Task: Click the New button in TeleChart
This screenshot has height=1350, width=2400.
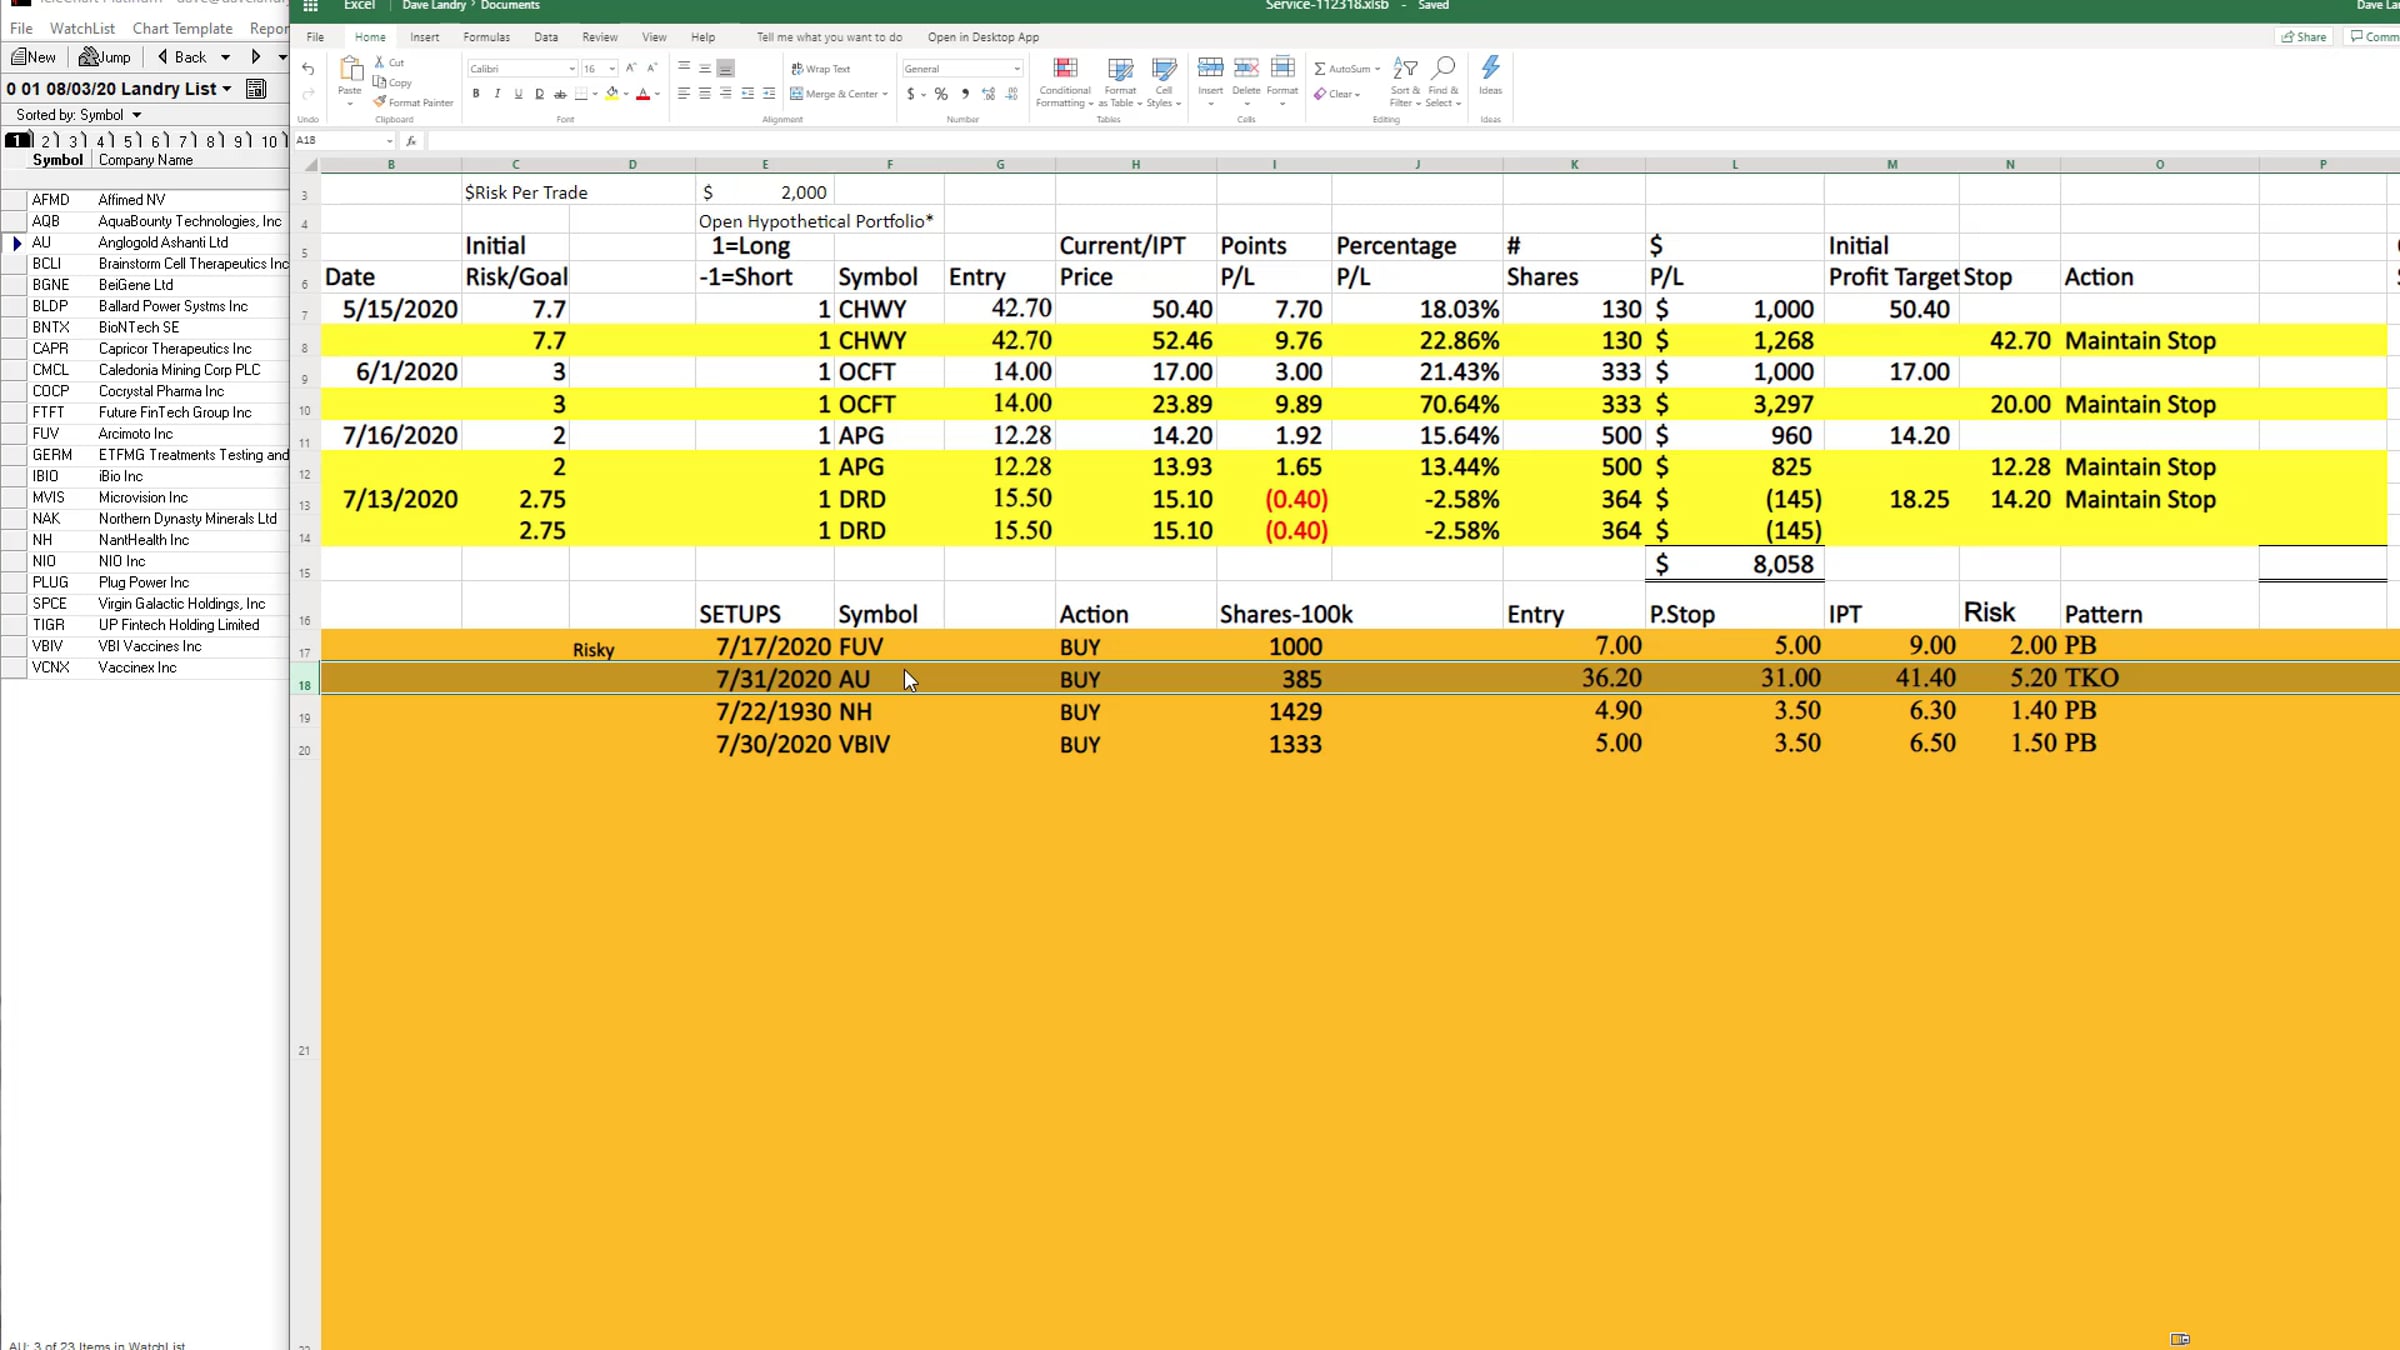Action: coord(34,57)
